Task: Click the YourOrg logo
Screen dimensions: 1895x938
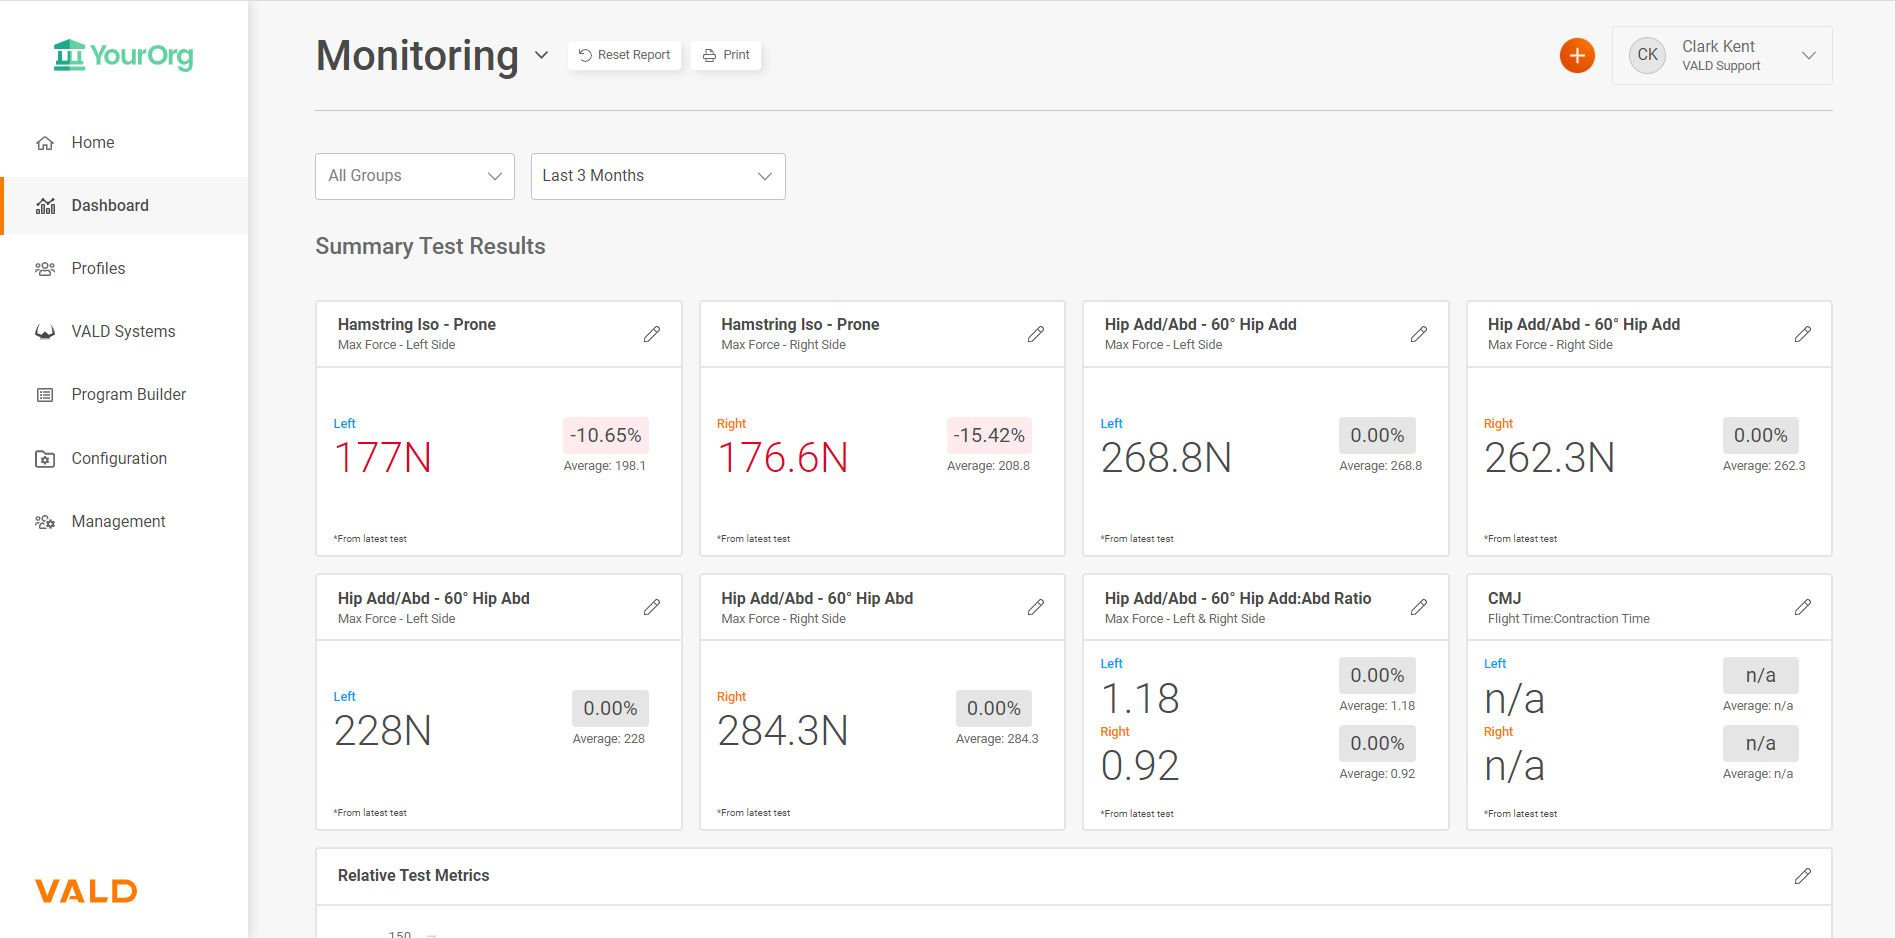Action: (123, 56)
